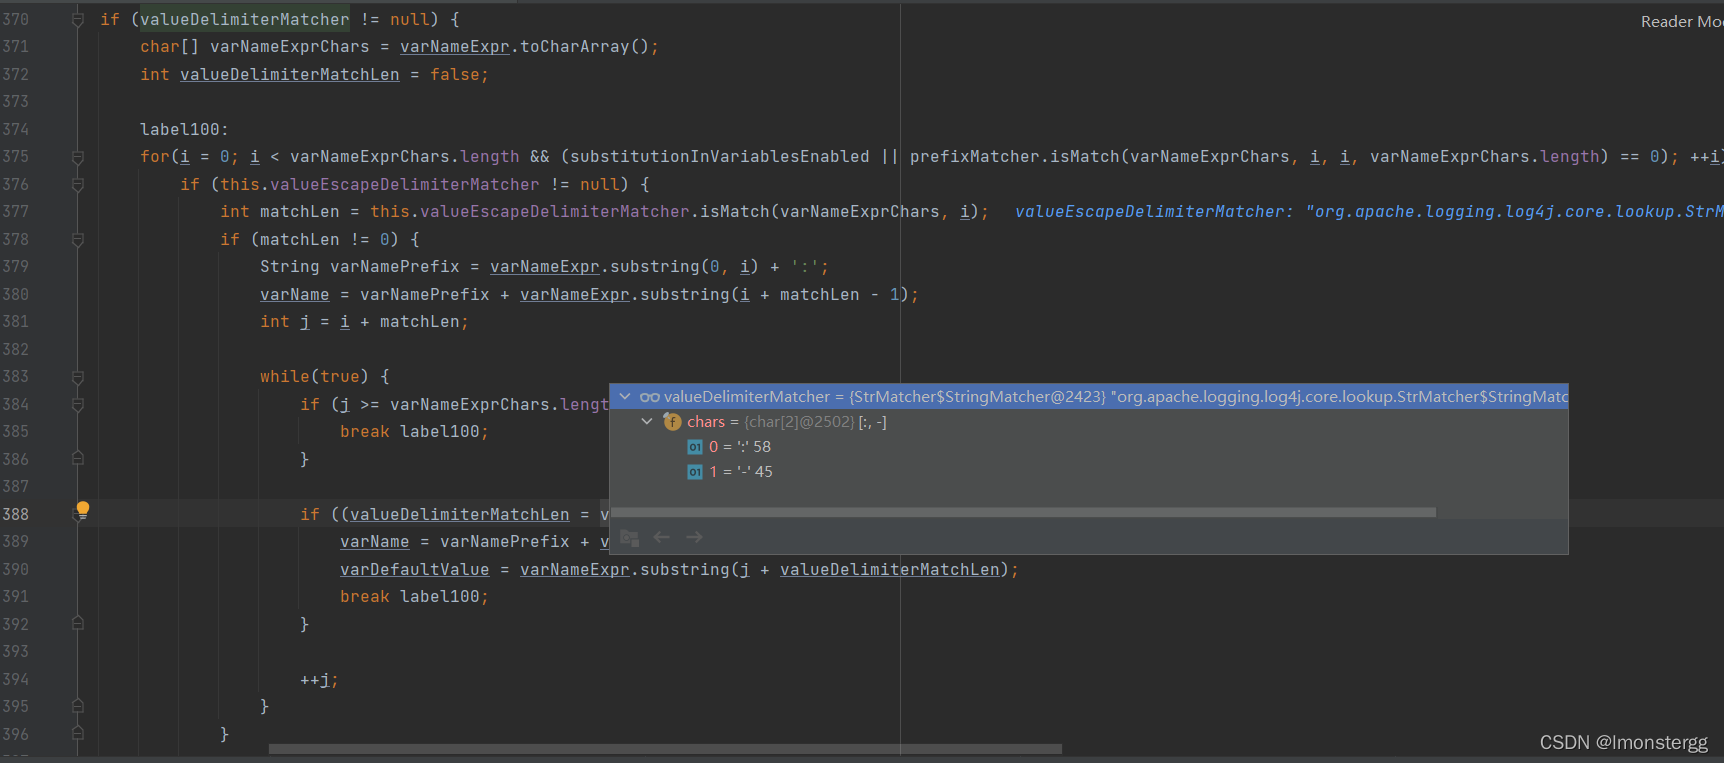Click varName assignment on line 389
1724x763 pixels.
pyautogui.click(x=375, y=542)
